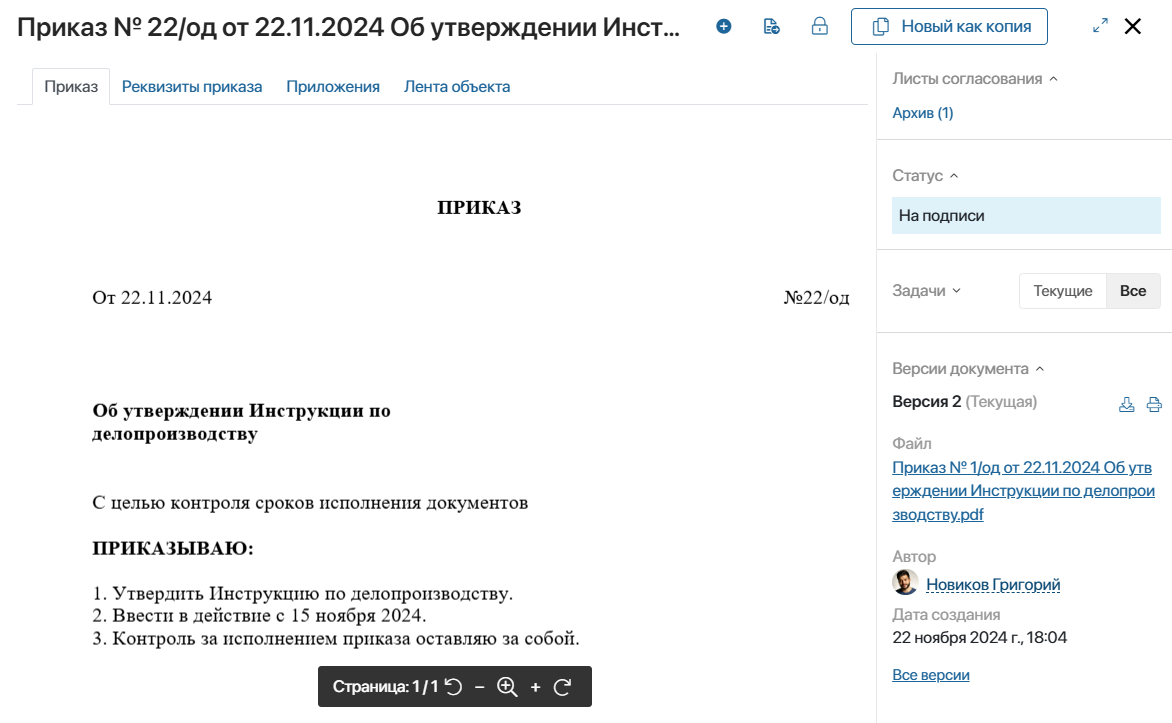The height and width of the screenshot is (723, 1172).
Task: Click the order number '№22/од' in document
Action: 816,298
